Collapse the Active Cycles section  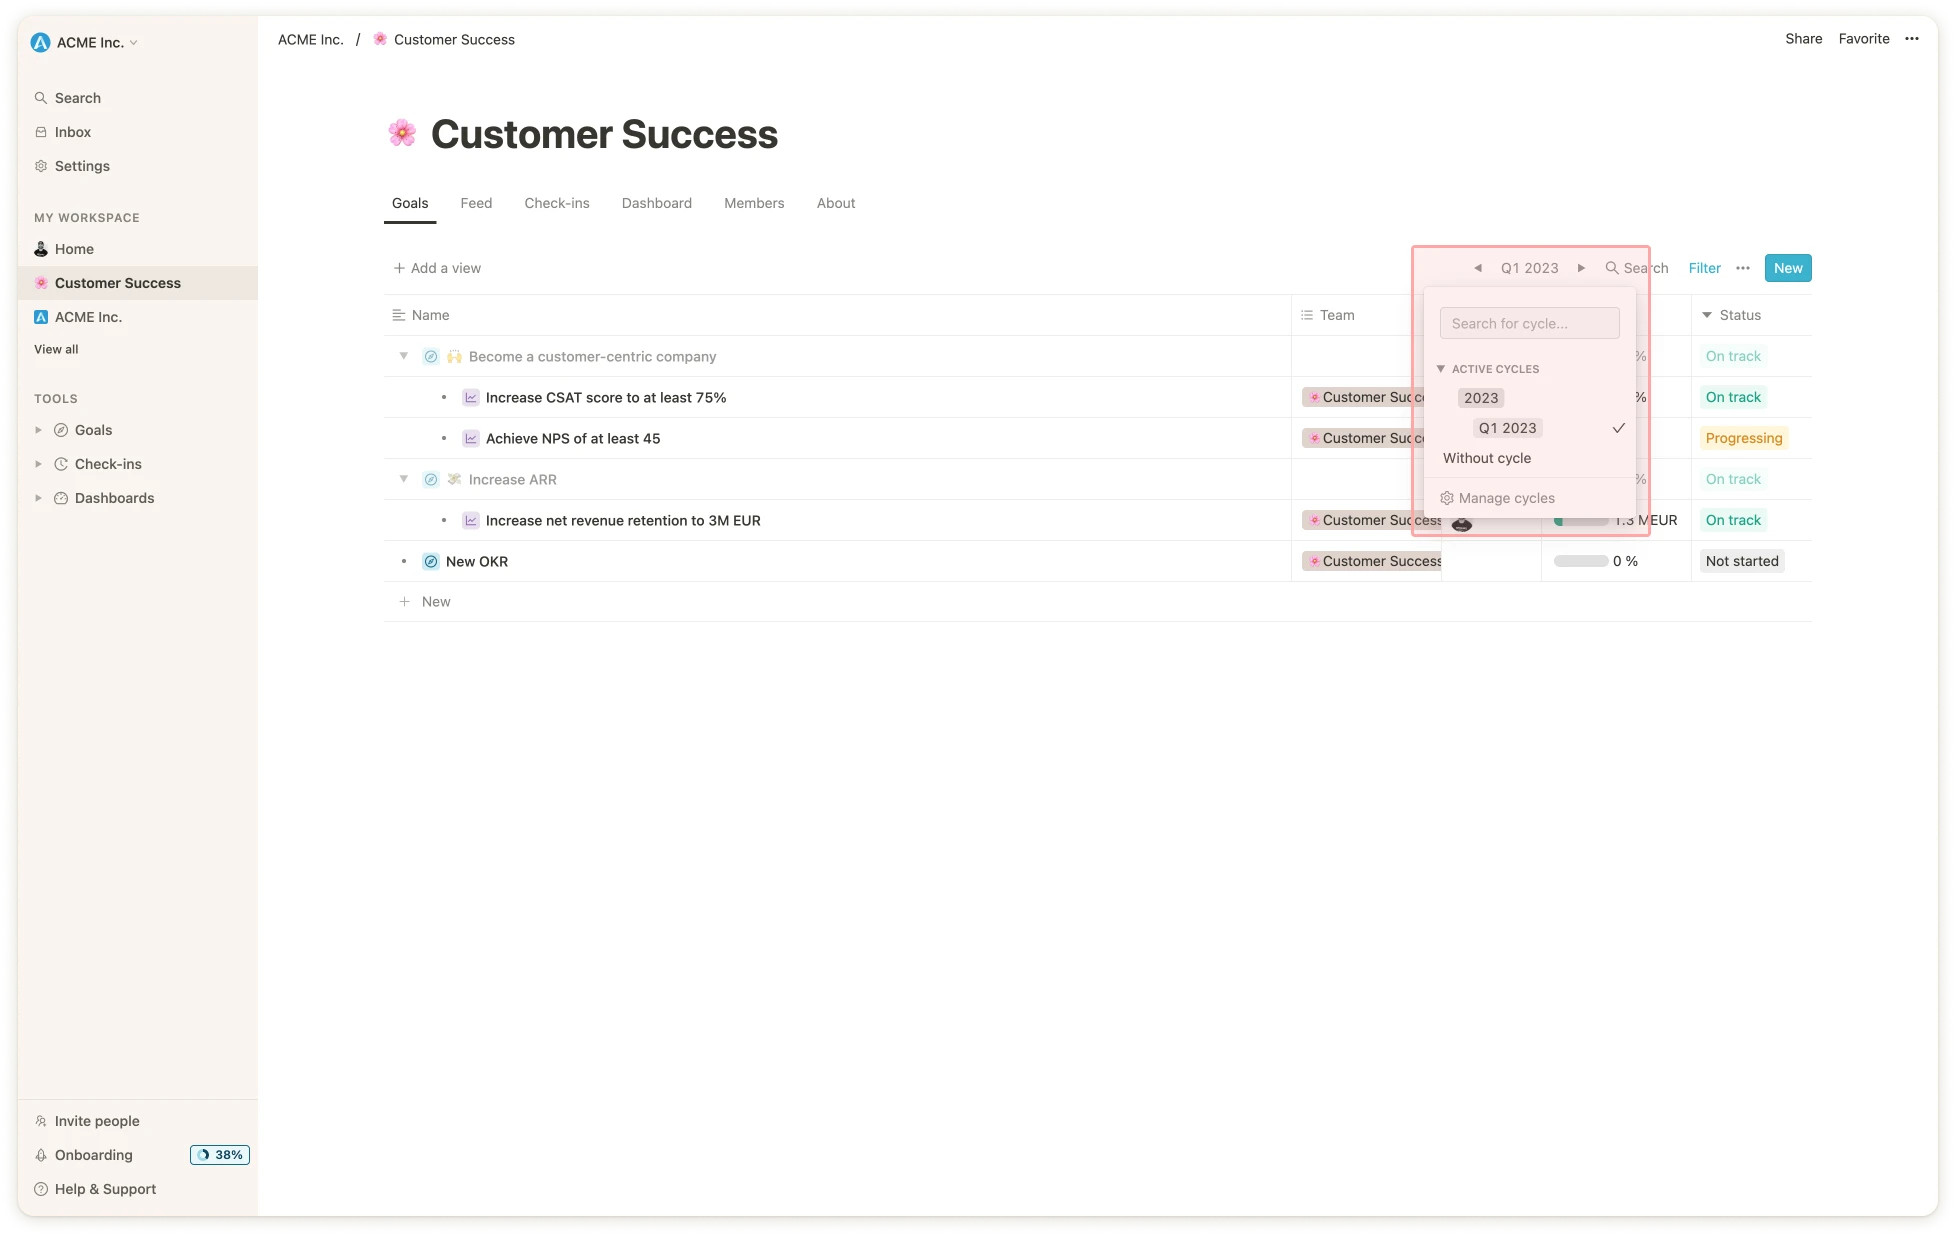1441,369
